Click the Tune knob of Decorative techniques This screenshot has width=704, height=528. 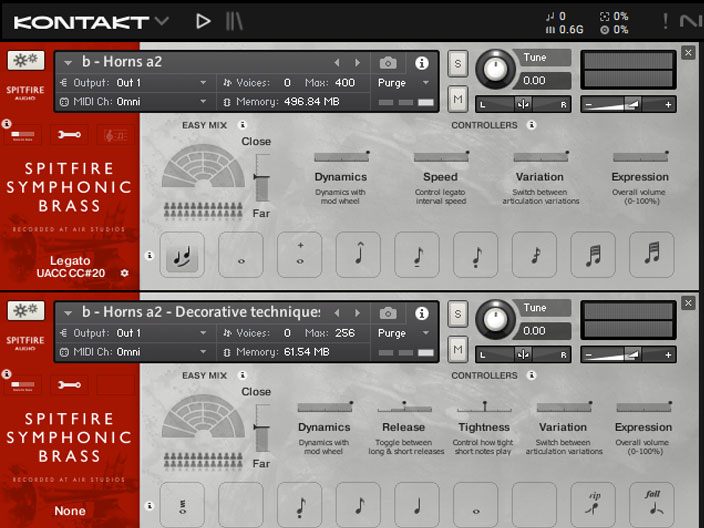(x=495, y=320)
